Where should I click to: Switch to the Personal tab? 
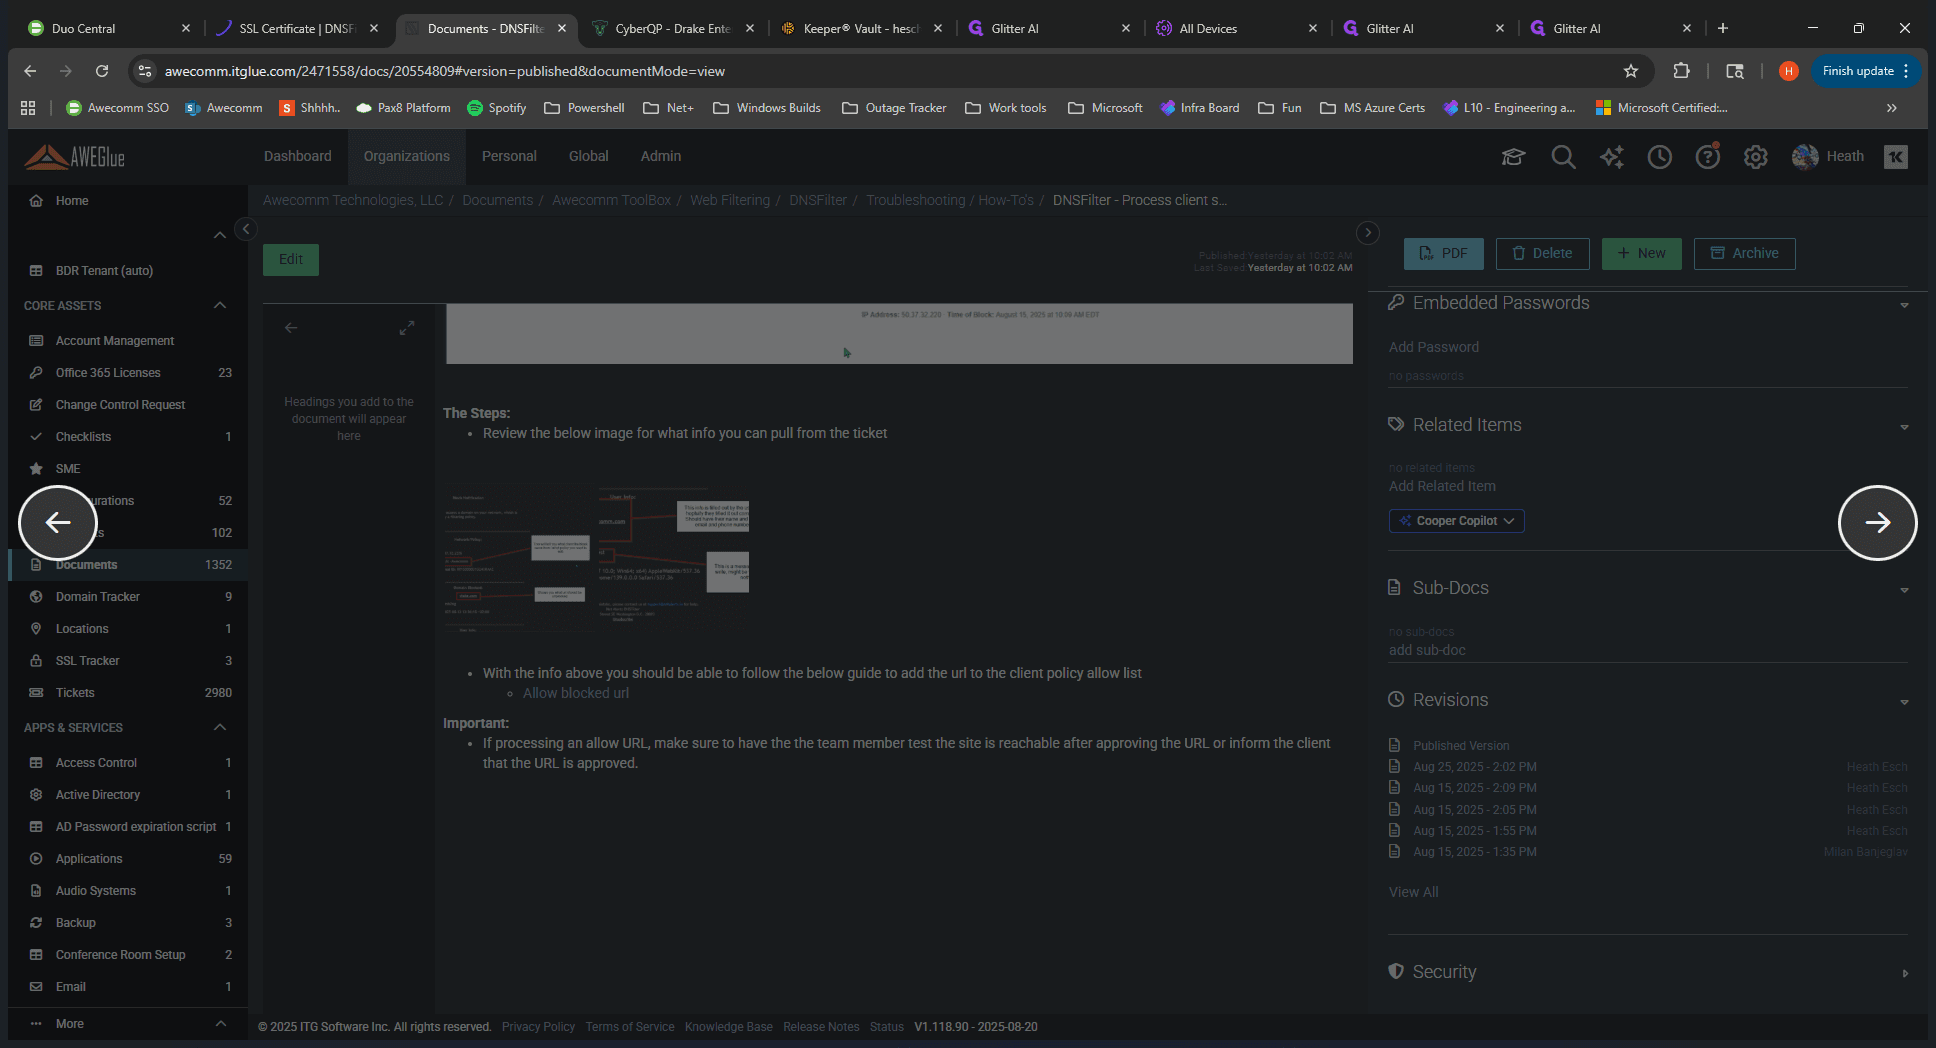[509, 156]
